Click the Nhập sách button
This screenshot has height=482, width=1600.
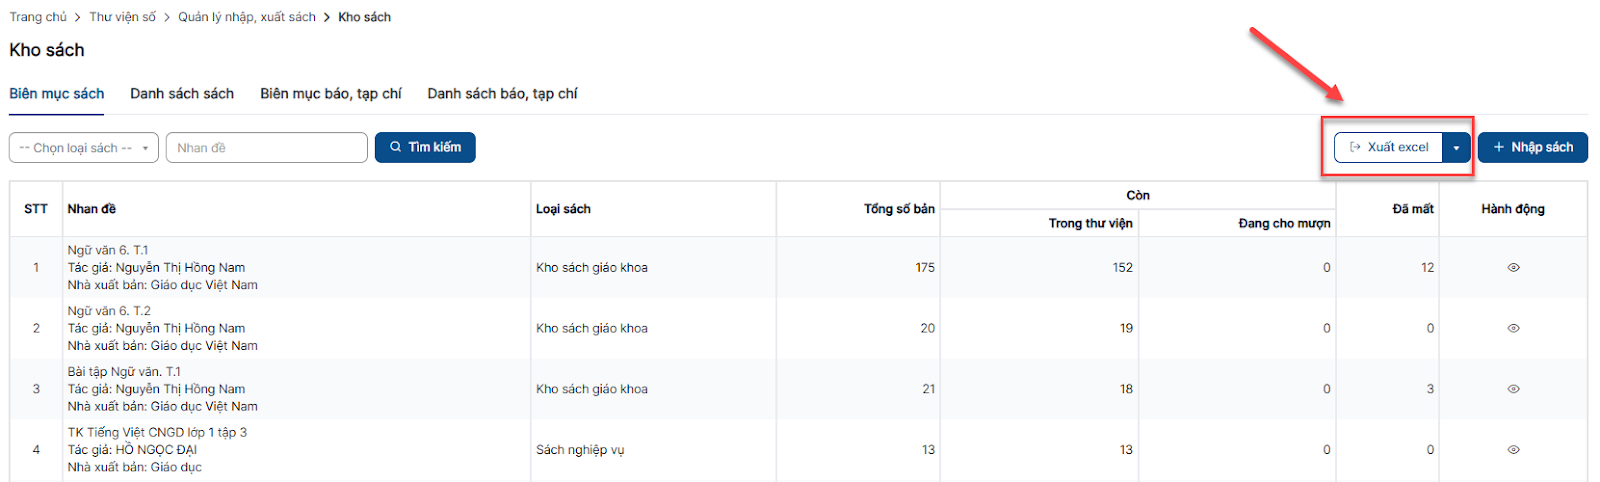tap(1532, 147)
